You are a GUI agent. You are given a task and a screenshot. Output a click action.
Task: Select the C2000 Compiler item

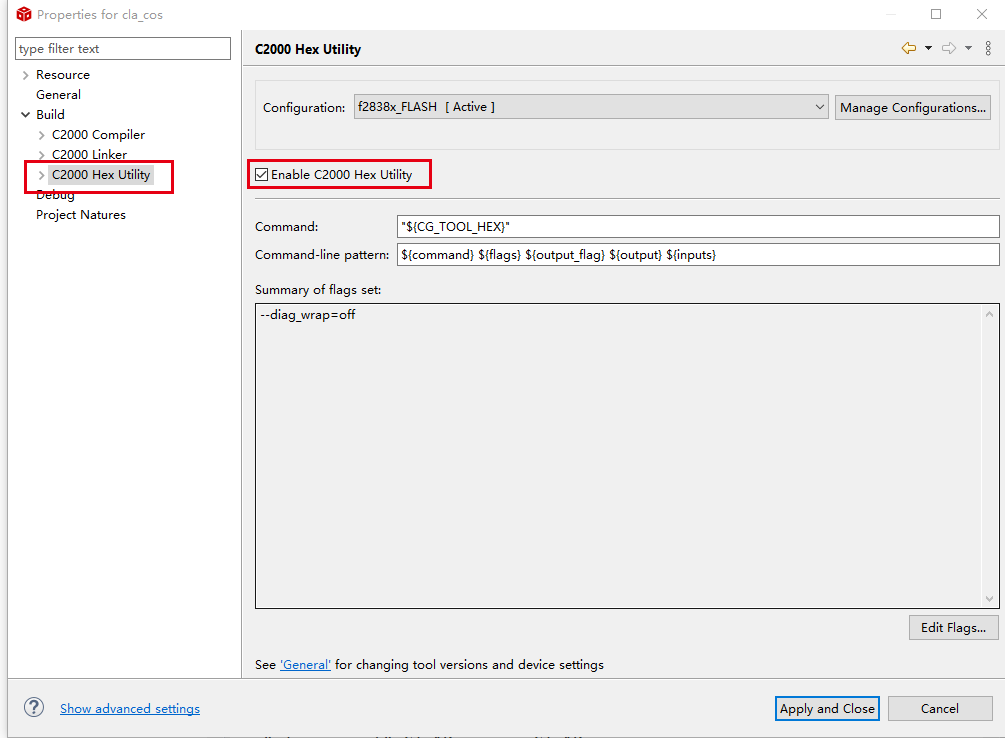point(98,135)
